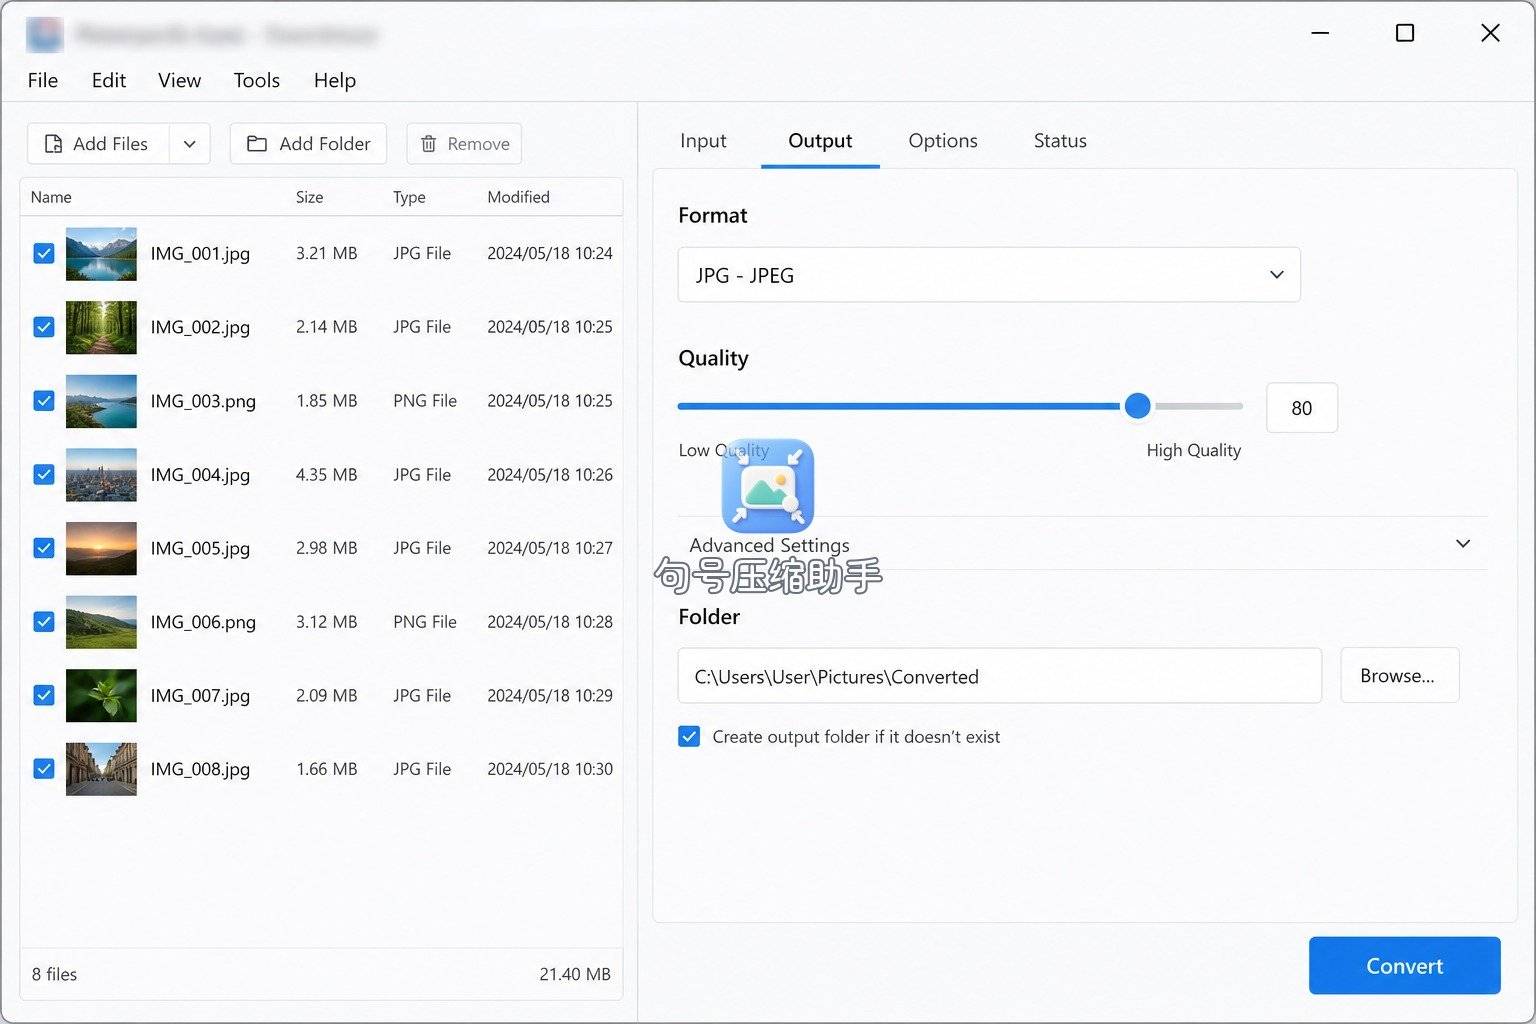
Task: Open the Tools menu
Action: [257, 80]
